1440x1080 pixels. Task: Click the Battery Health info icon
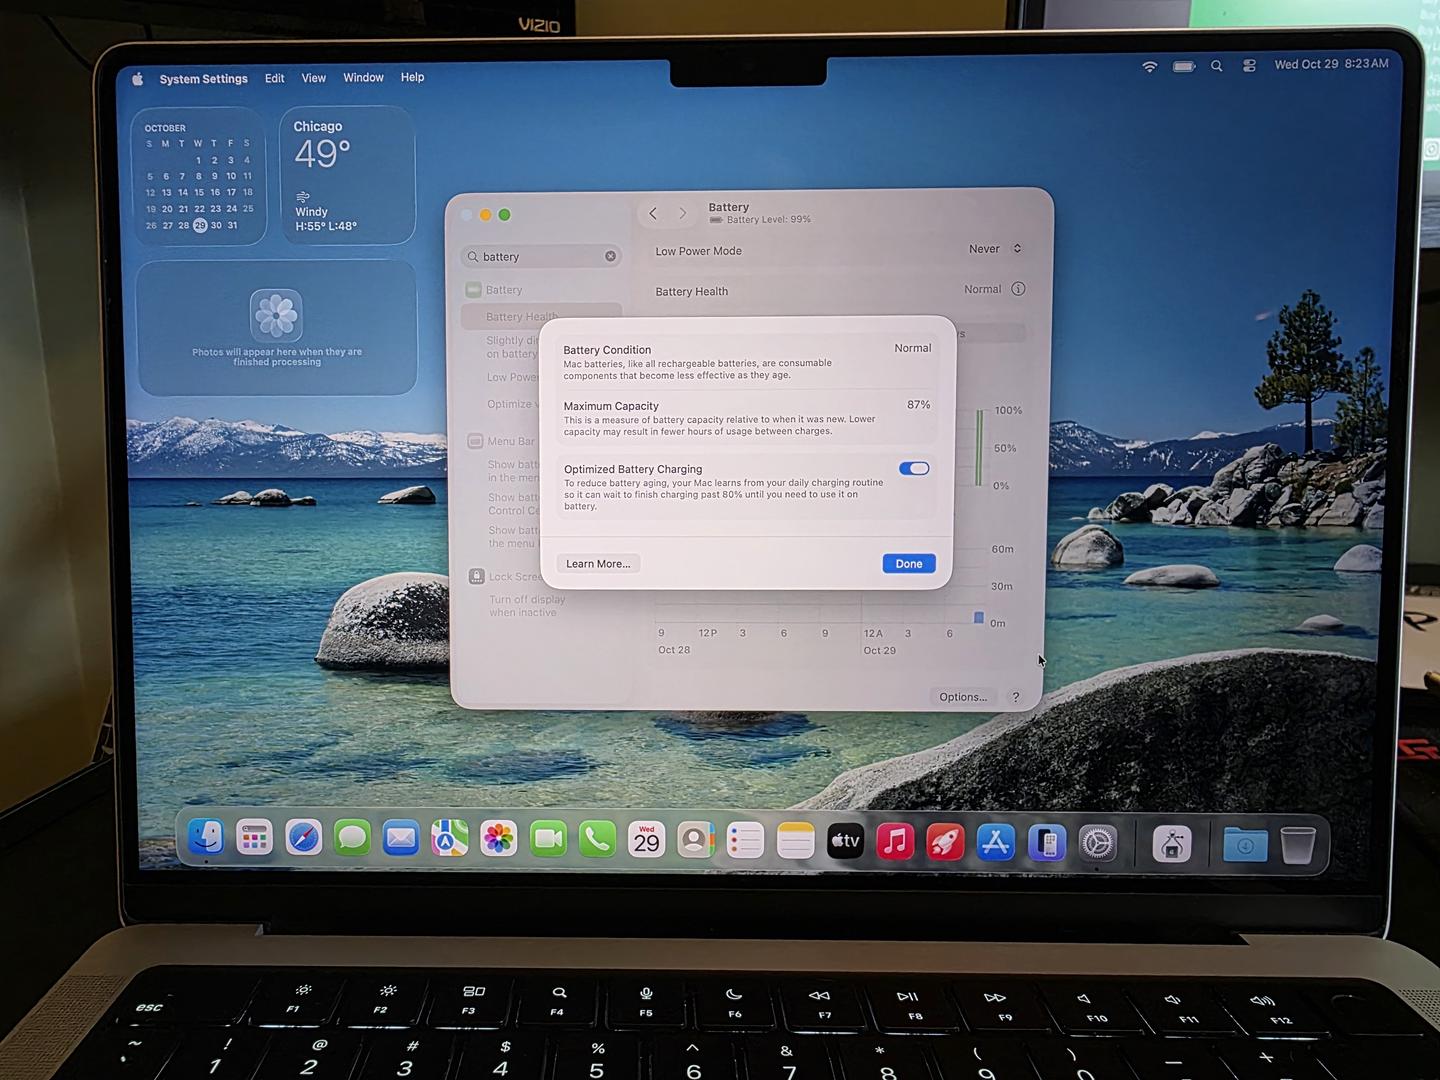(x=1018, y=289)
